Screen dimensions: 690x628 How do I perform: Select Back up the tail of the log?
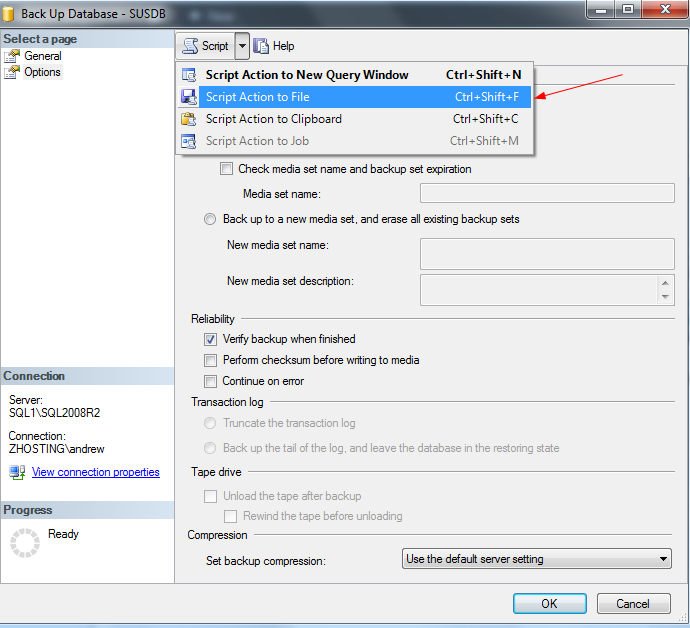point(210,448)
